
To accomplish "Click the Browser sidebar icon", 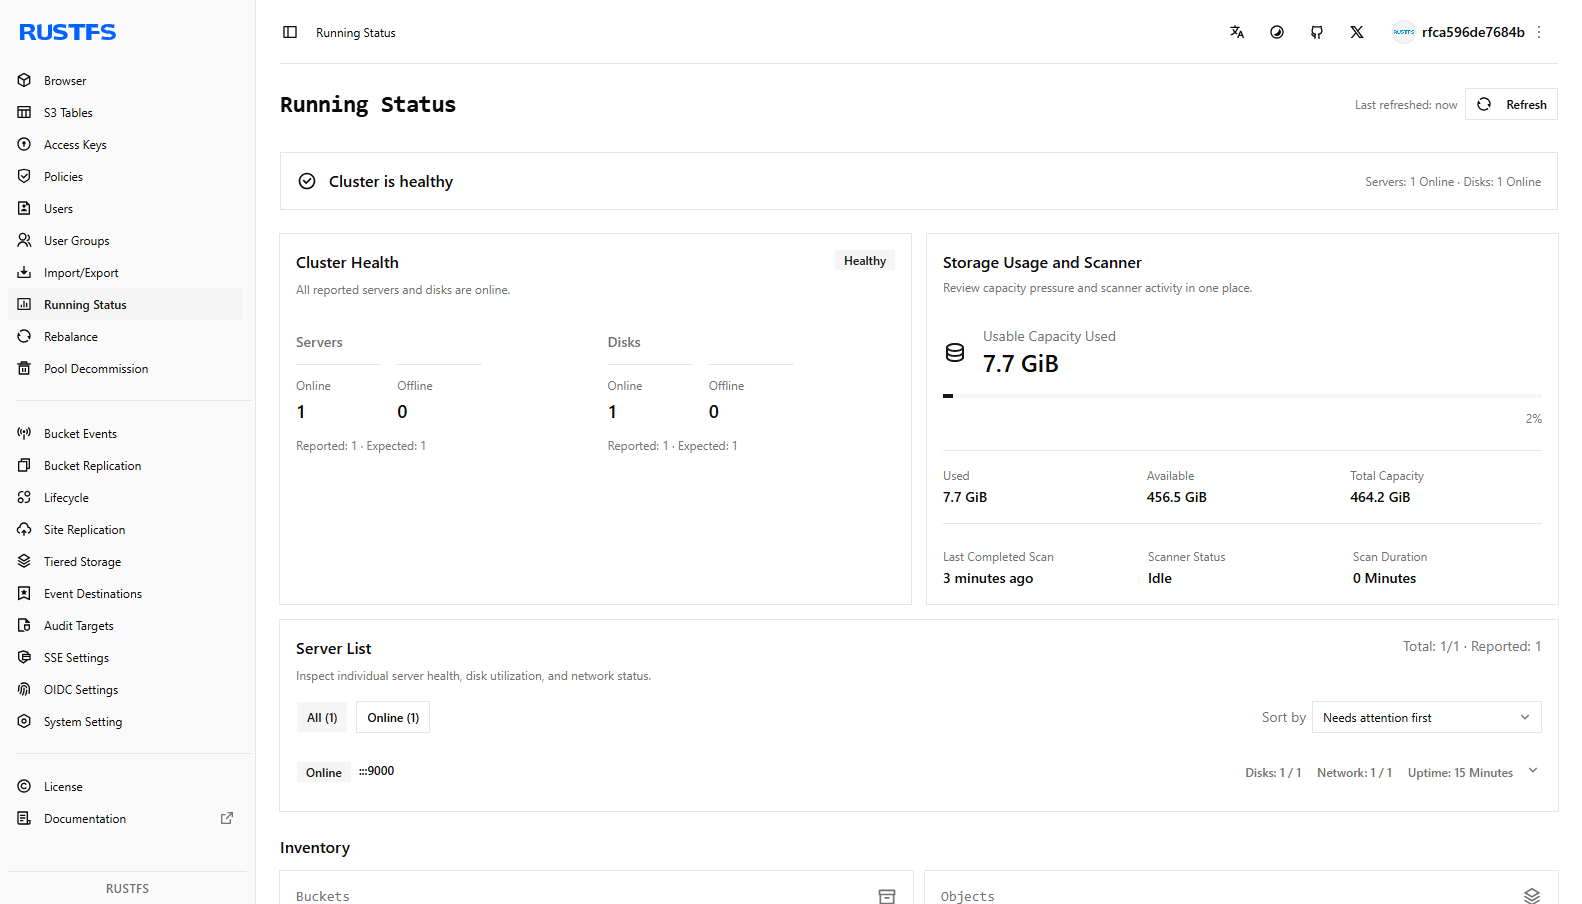I will click(x=24, y=80).
